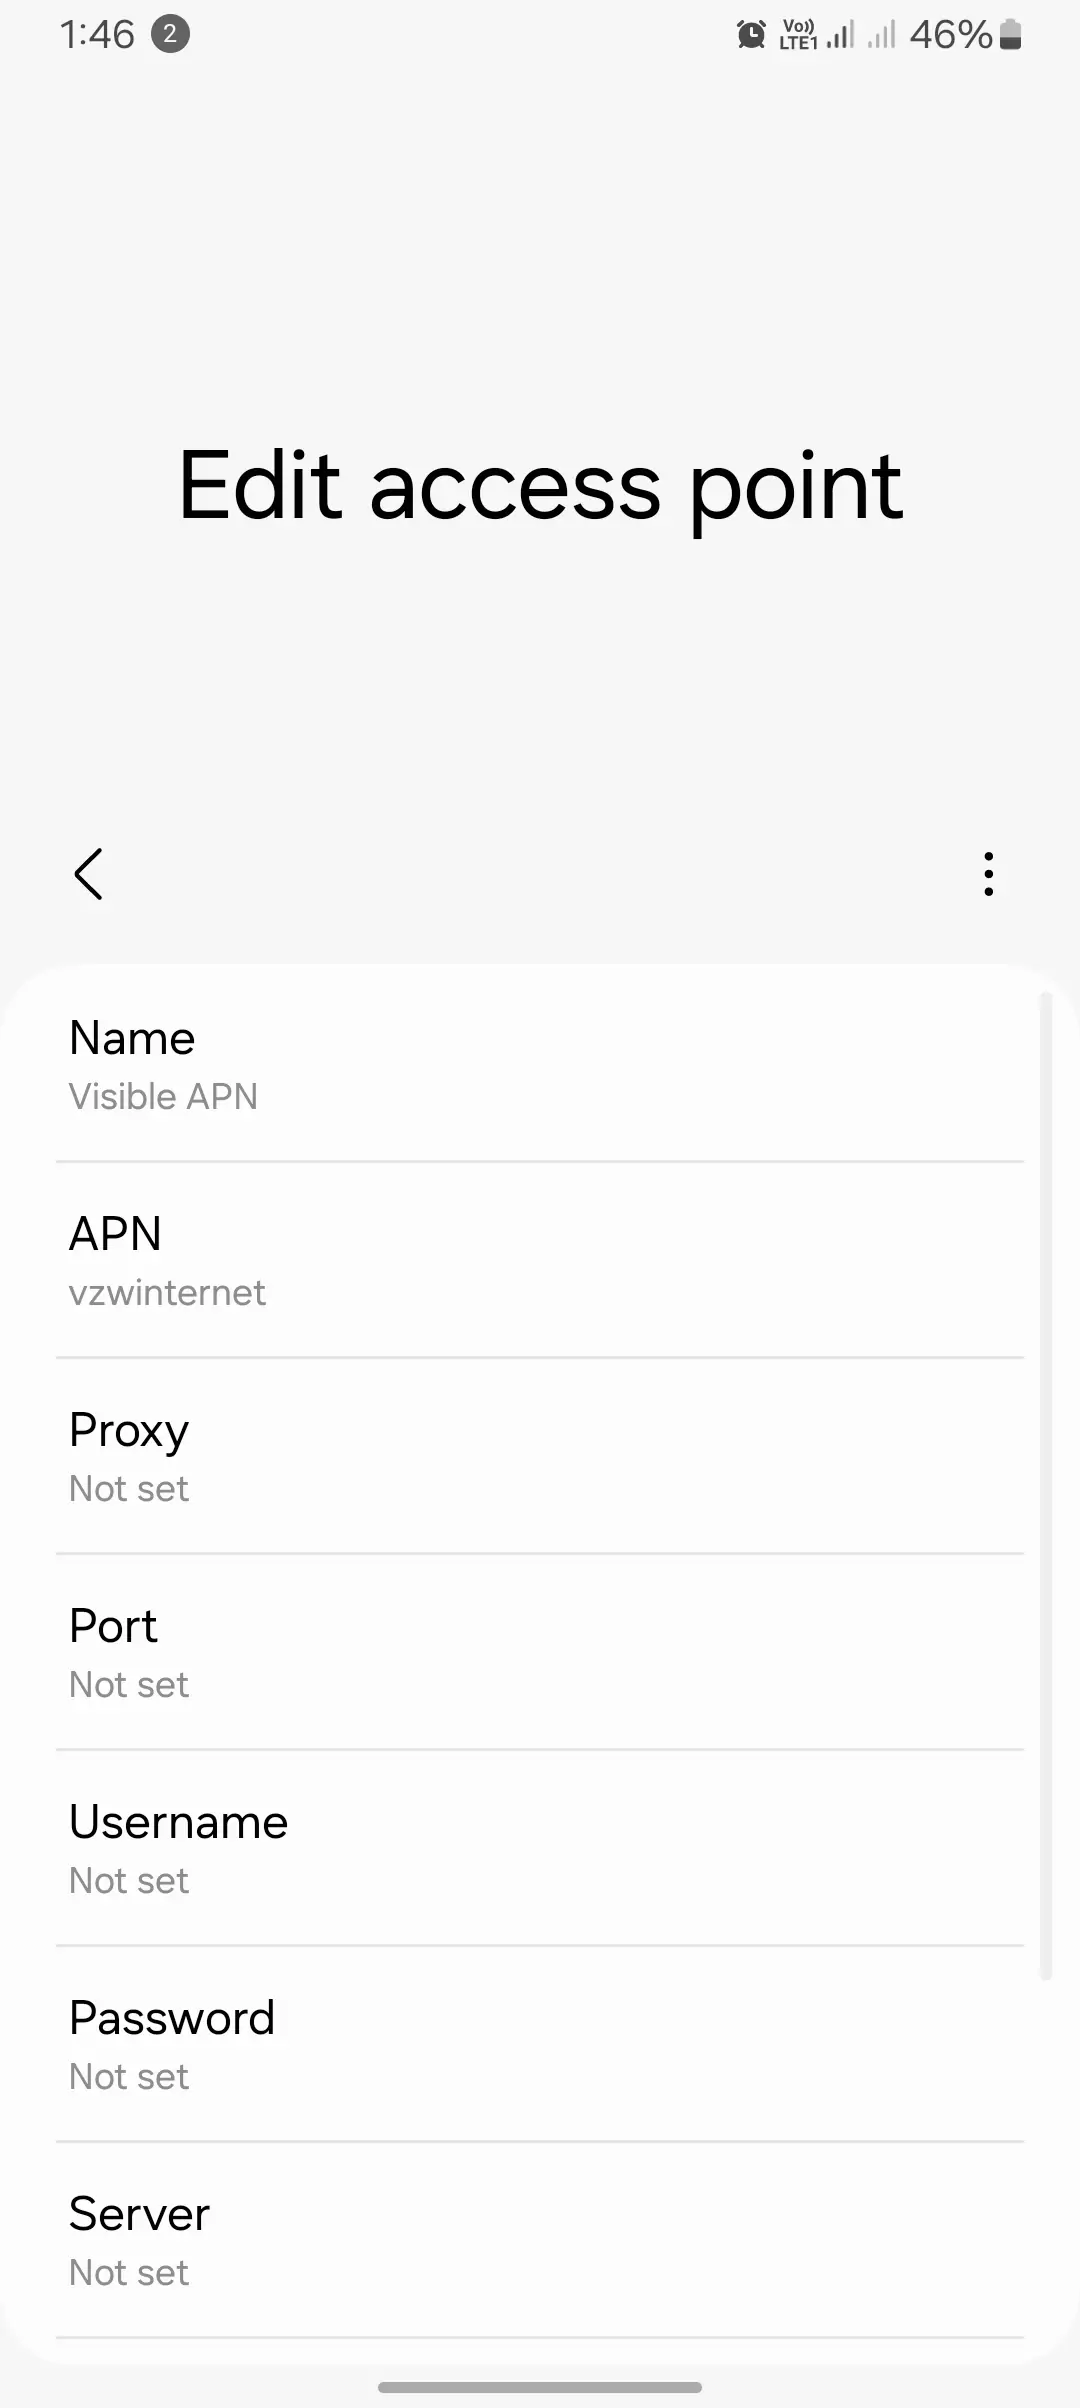Select the Port entry
Screen dimensions: 1080x2408
tap(540, 1653)
